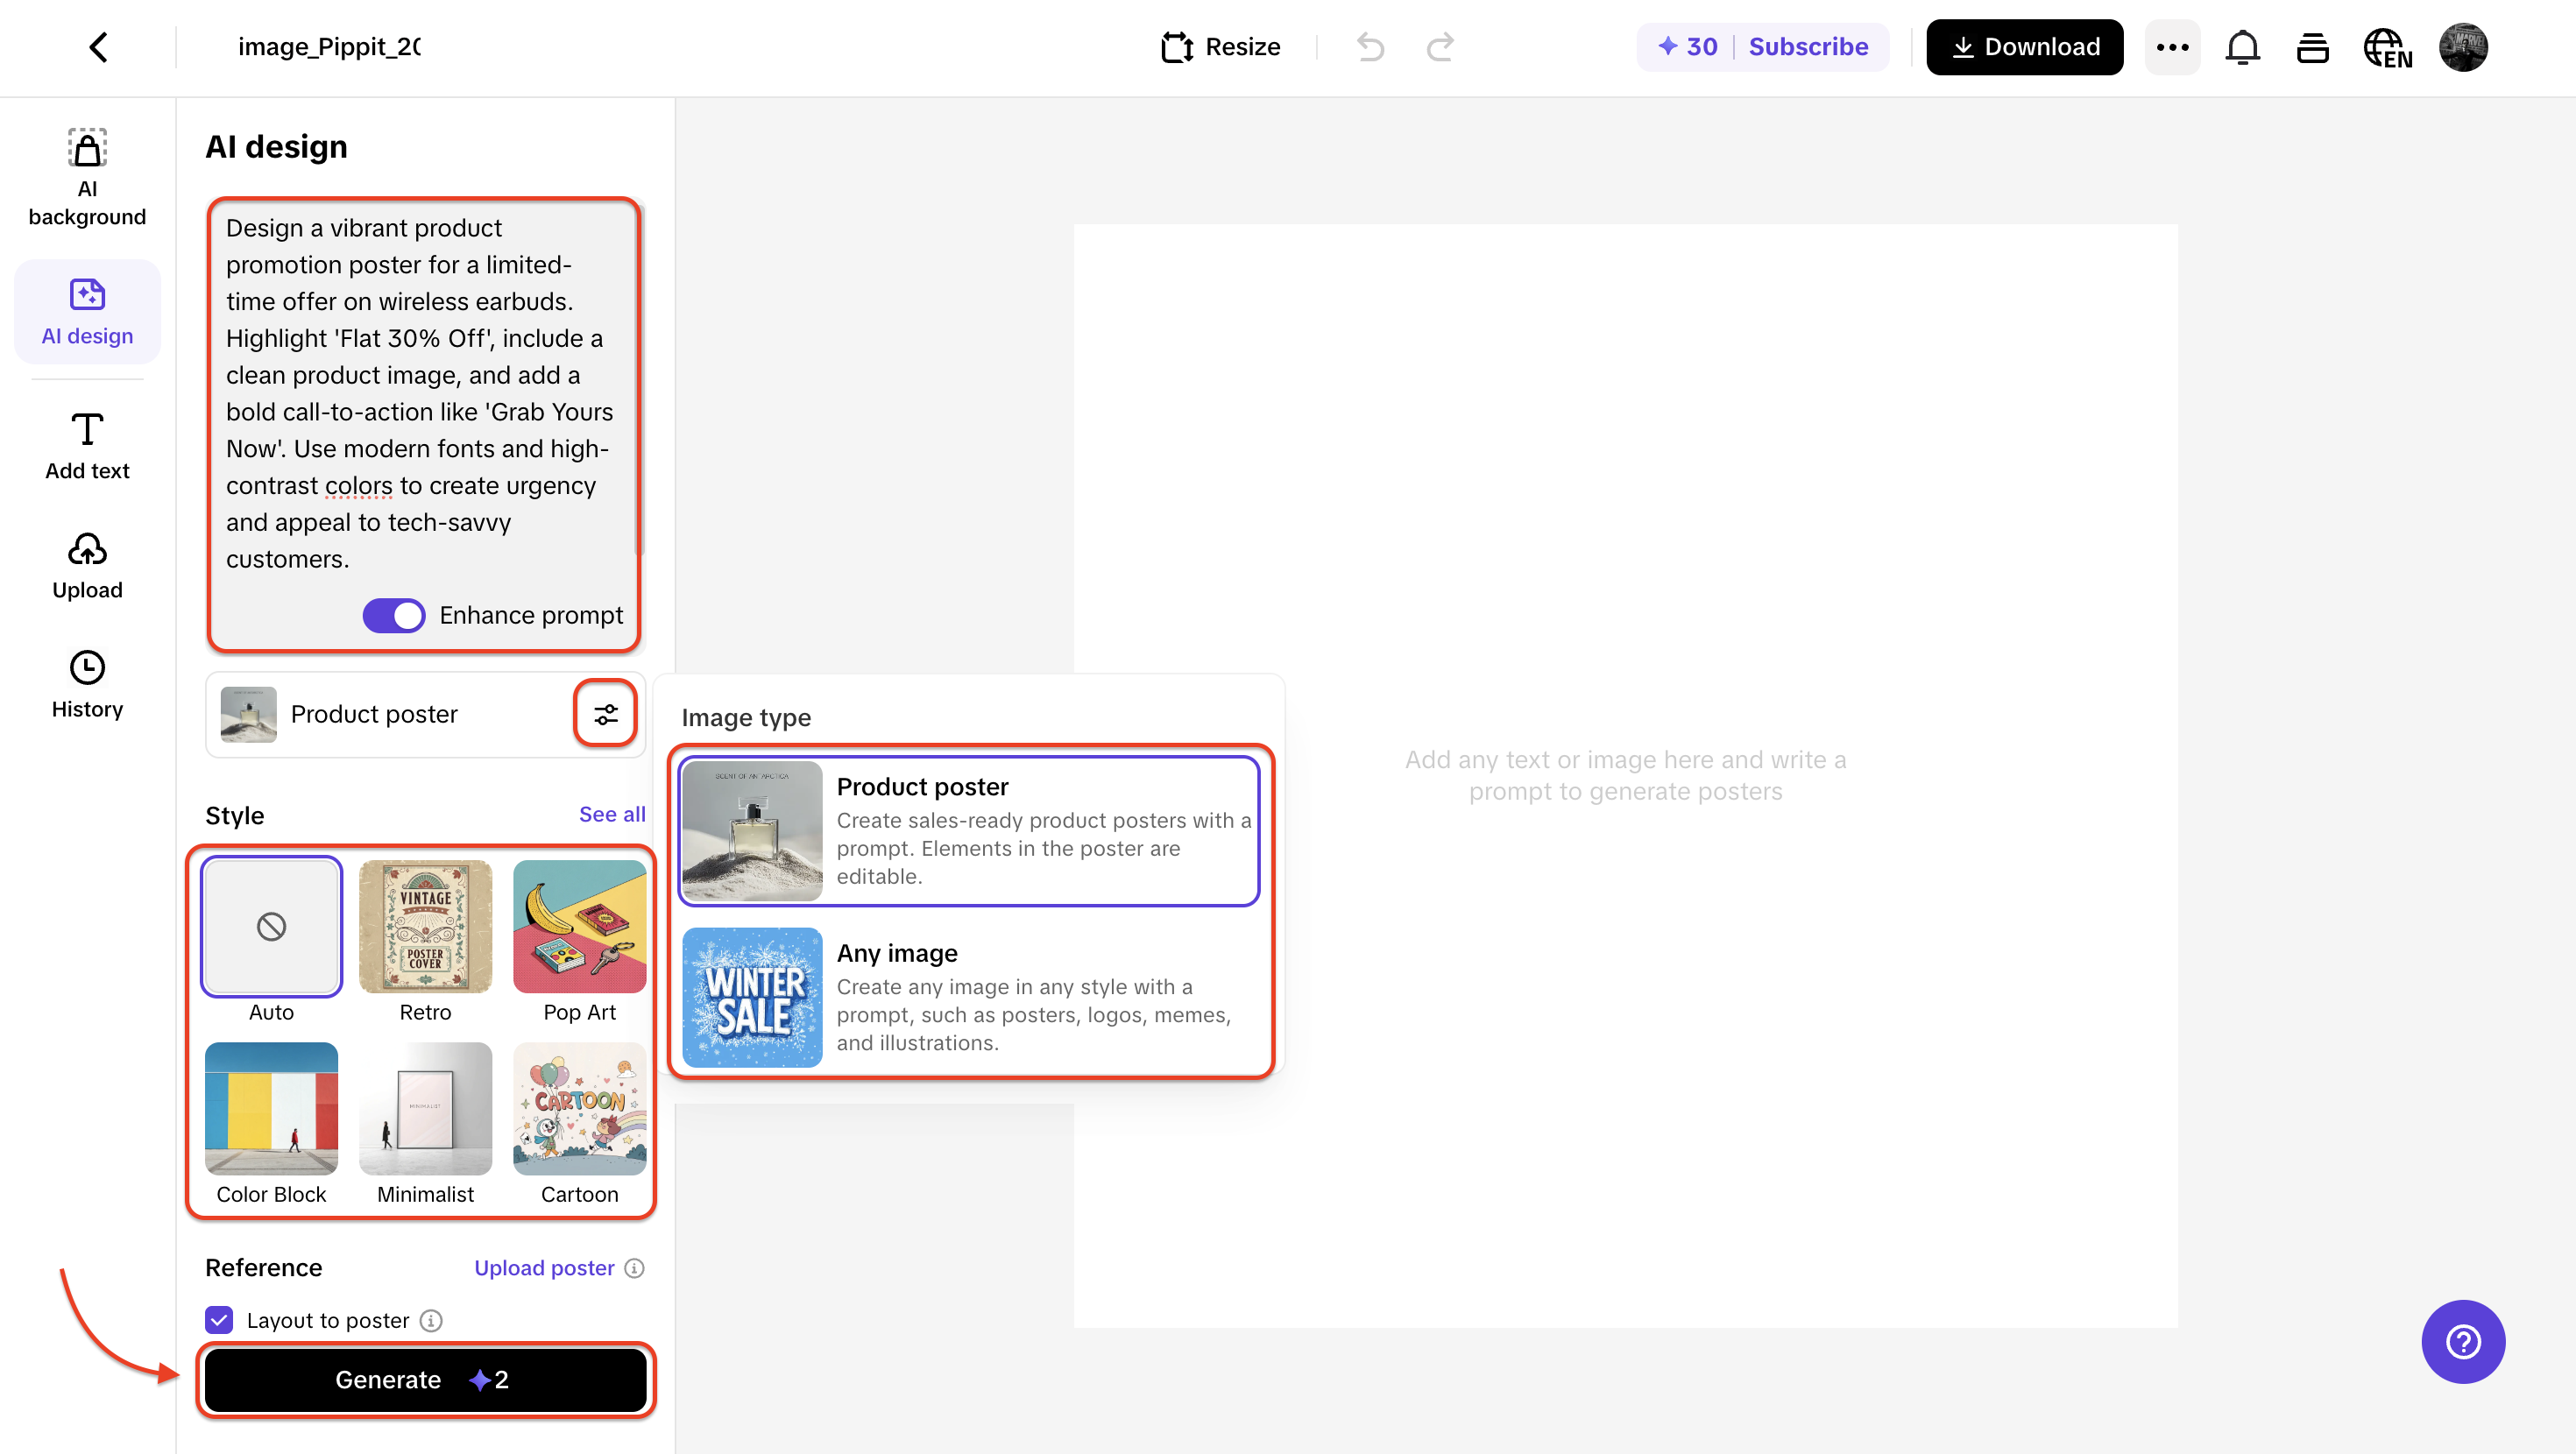The width and height of the screenshot is (2576, 1454).
Task: Open image type settings slider icon
Action: coord(605,714)
